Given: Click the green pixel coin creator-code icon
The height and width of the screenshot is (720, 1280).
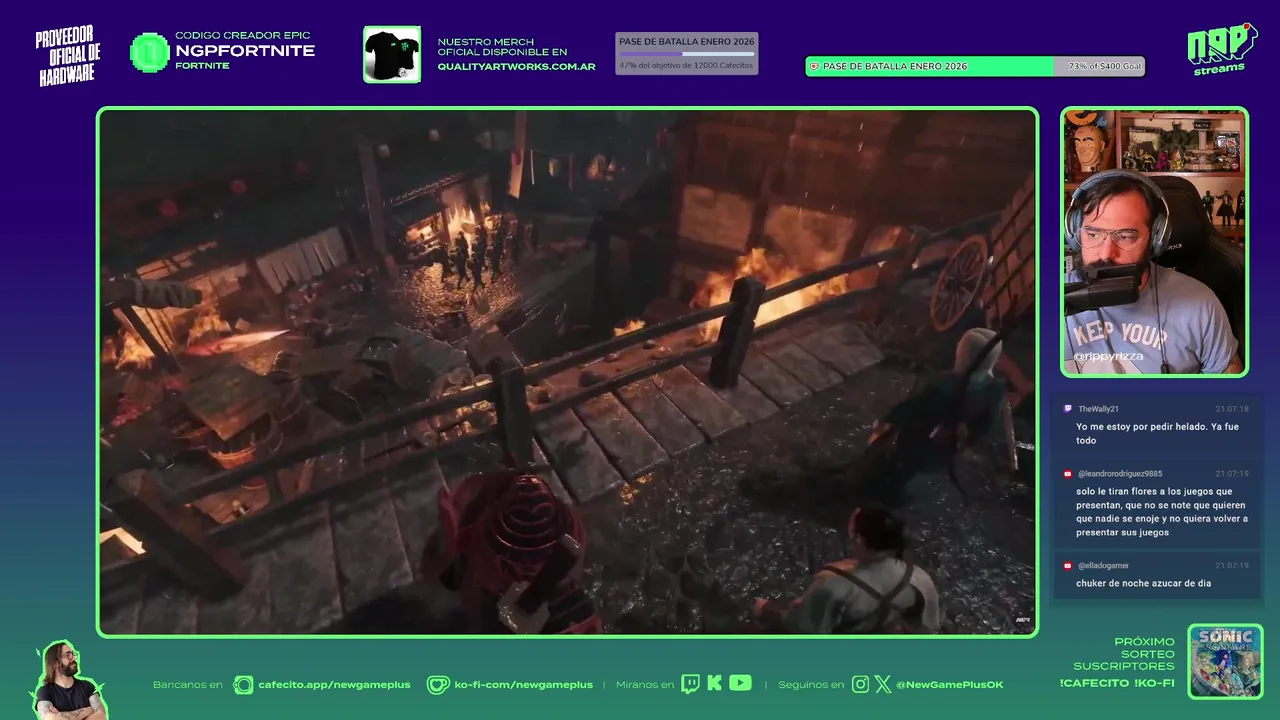Looking at the screenshot, I should click(x=150, y=52).
